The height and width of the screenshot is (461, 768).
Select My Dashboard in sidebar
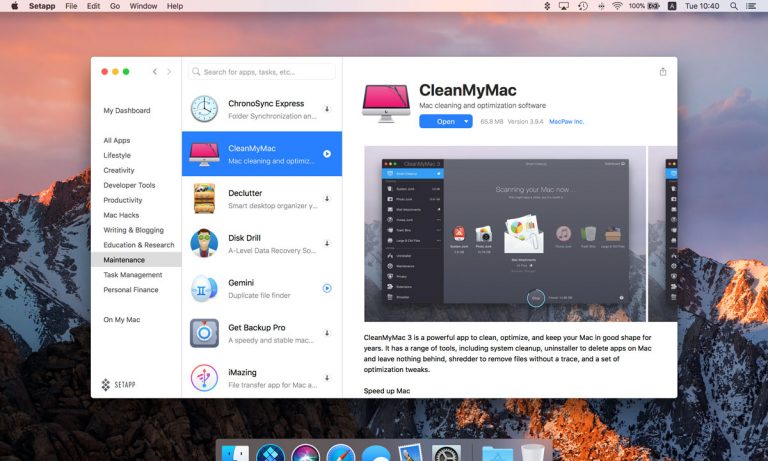pos(127,110)
